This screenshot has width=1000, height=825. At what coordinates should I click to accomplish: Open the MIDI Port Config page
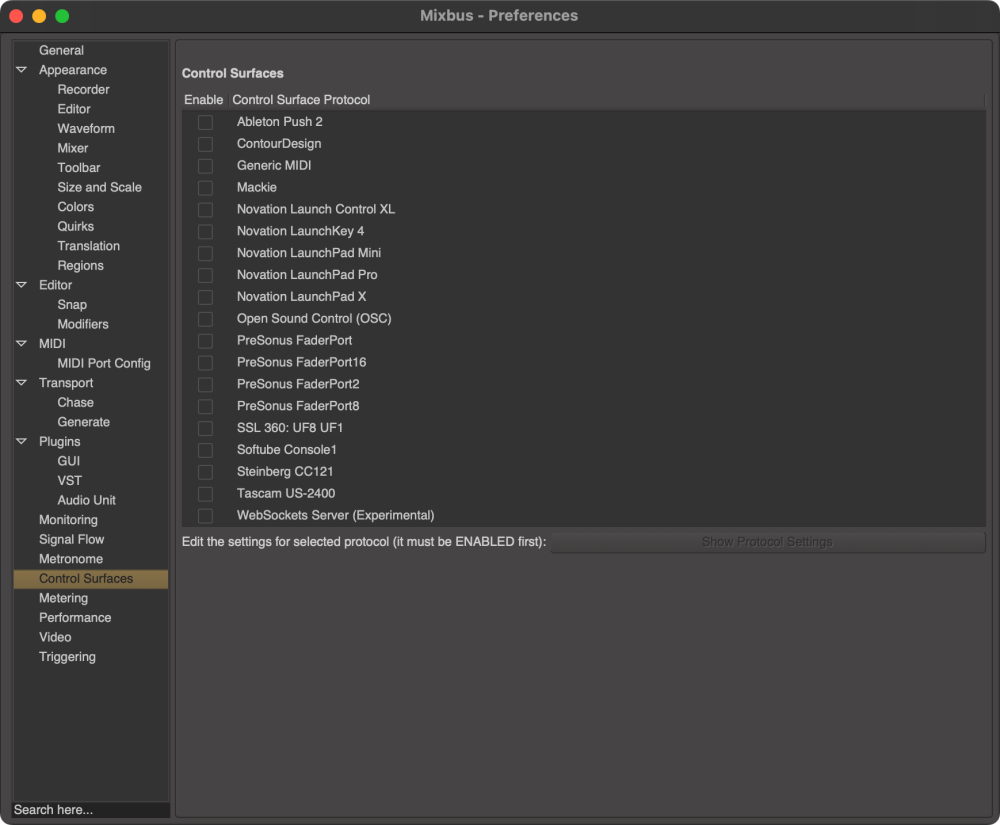(x=103, y=363)
